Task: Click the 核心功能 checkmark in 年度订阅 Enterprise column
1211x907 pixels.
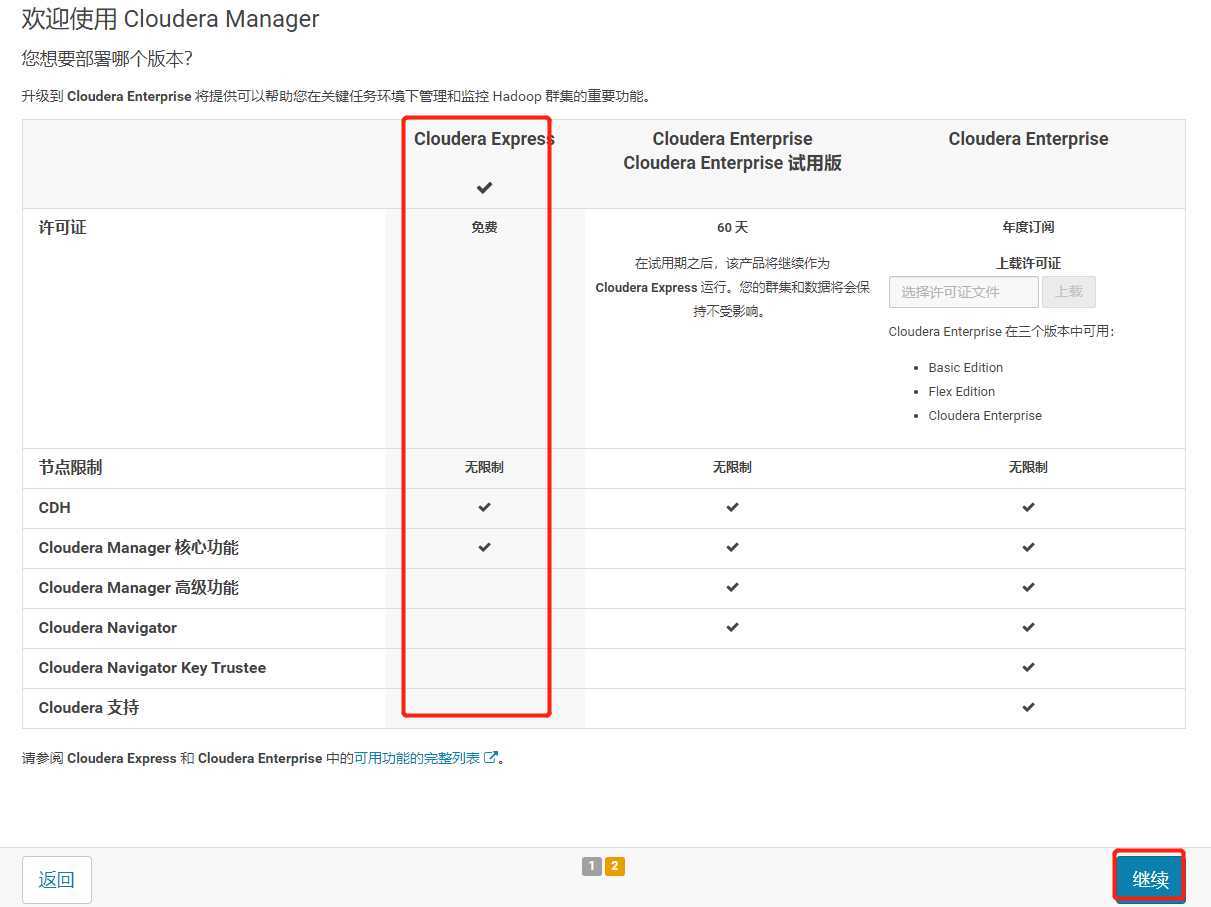Action: pyautogui.click(x=1028, y=547)
